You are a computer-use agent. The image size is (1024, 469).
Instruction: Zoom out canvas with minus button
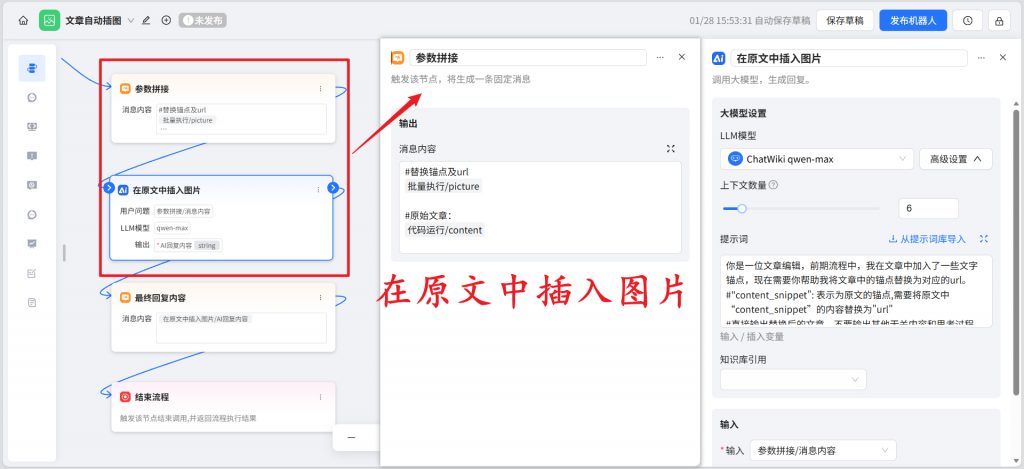(351, 437)
